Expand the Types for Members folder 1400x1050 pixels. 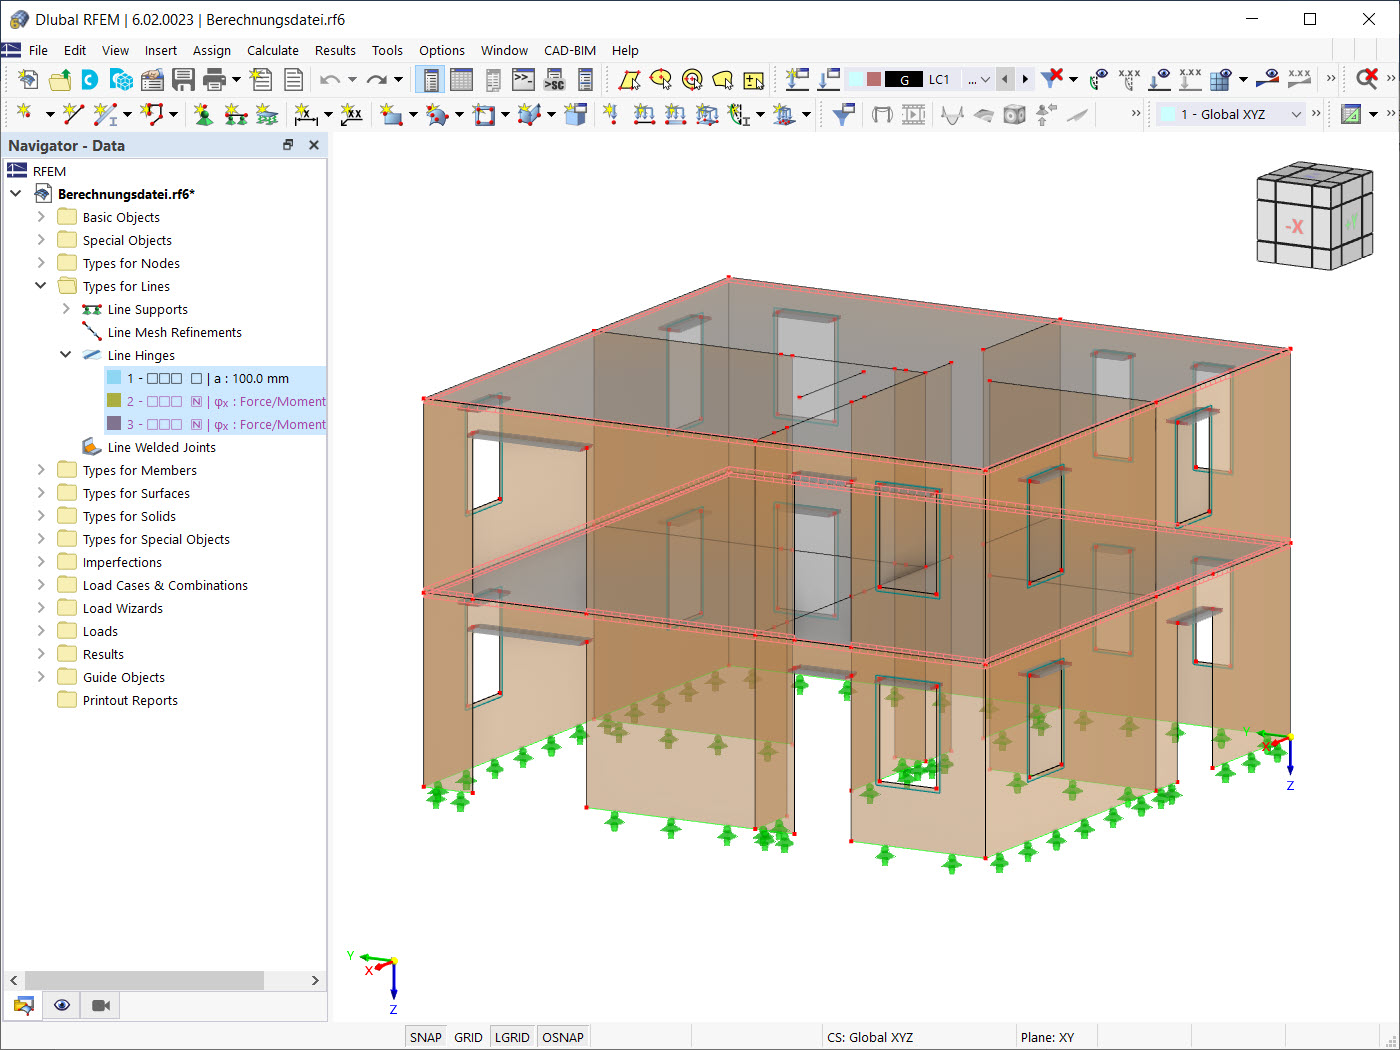pos(41,470)
